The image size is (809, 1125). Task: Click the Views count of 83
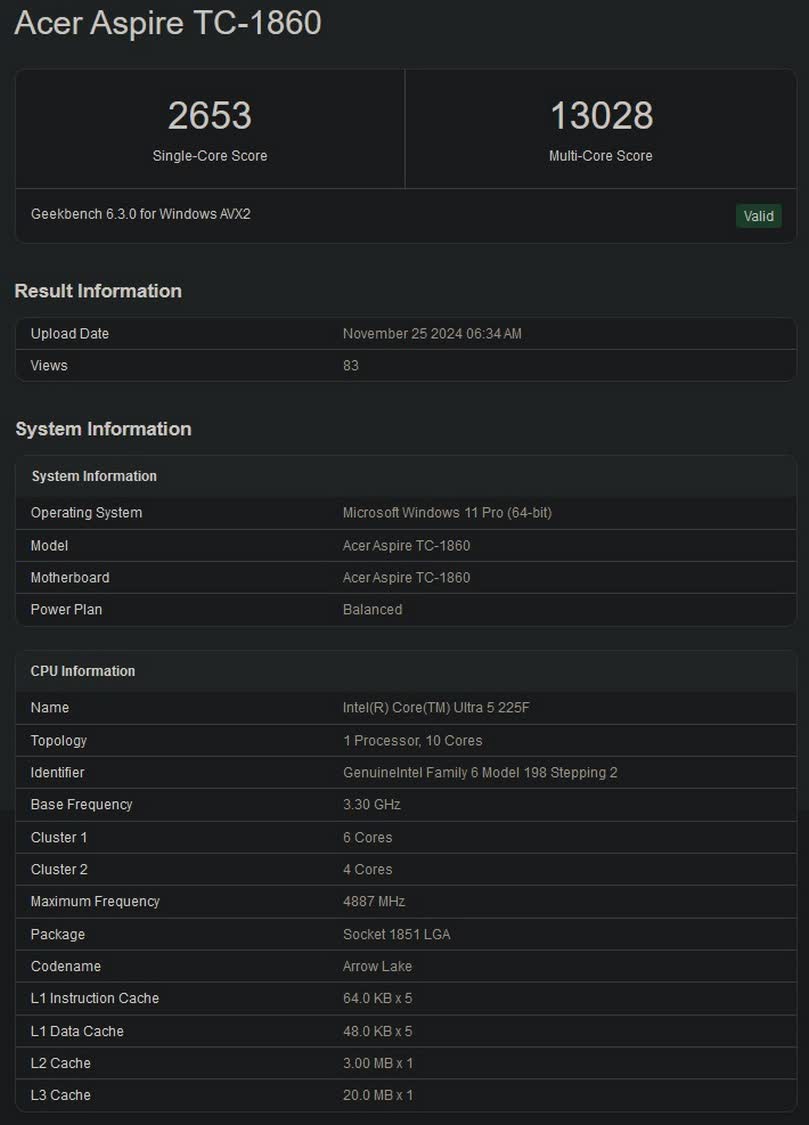[x=351, y=366]
